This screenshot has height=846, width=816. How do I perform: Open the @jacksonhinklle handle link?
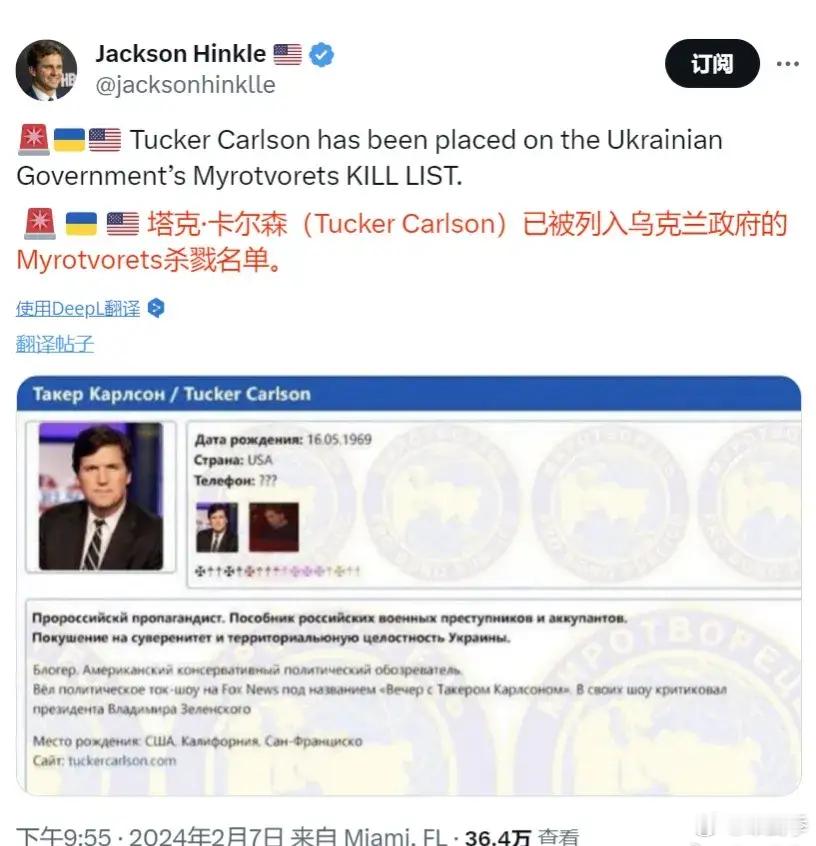tap(185, 85)
